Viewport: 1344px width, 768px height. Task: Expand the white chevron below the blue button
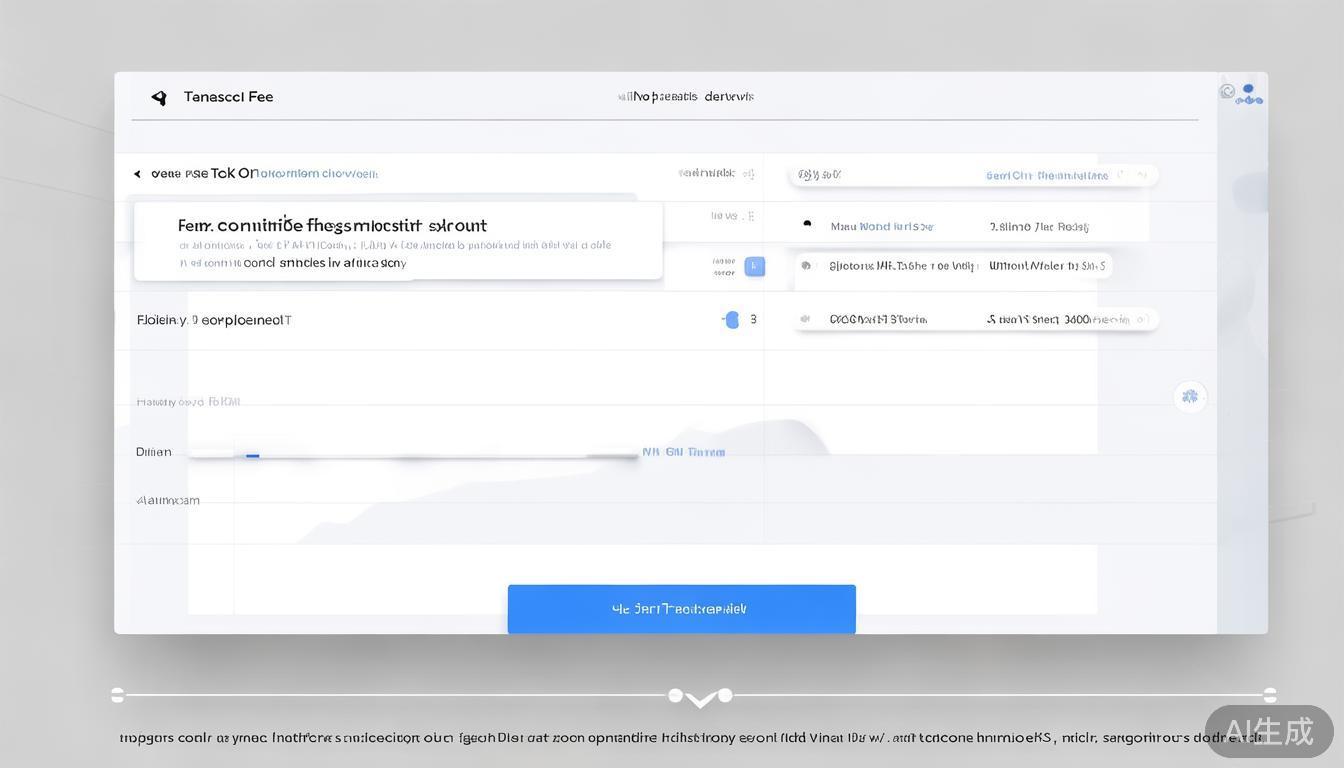[x=700, y=699]
